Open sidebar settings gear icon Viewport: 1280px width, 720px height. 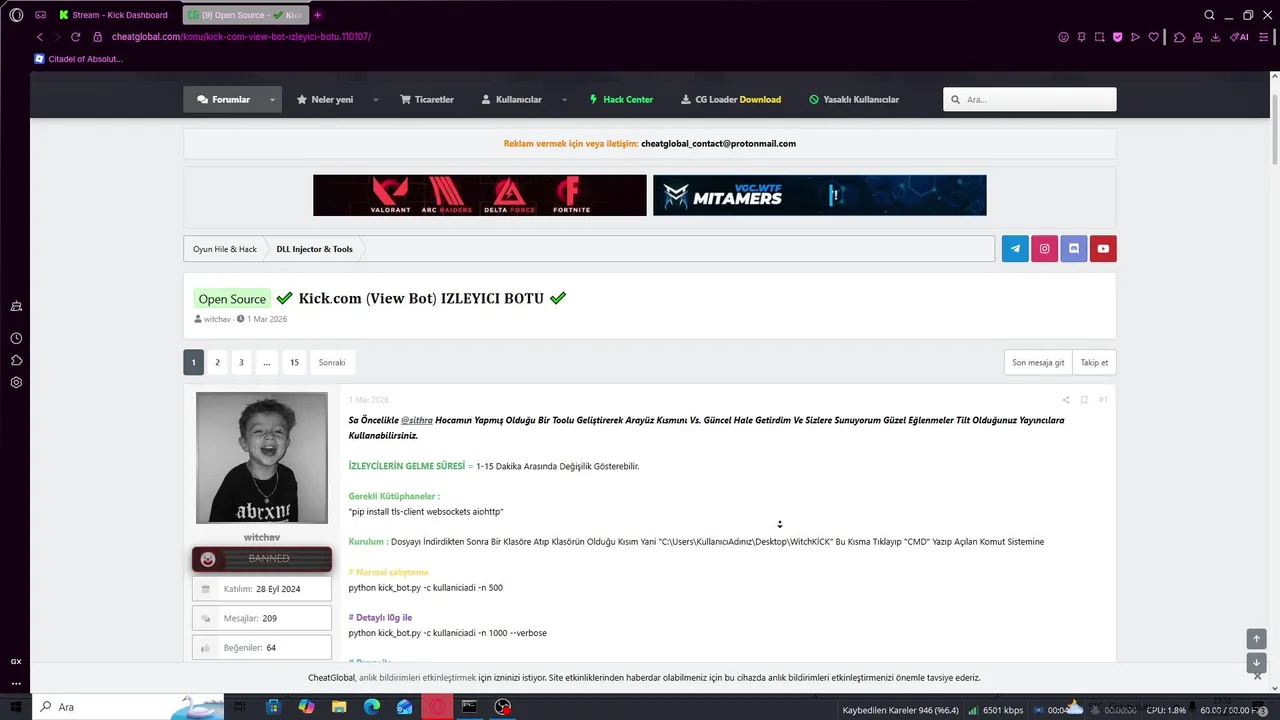(16, 382)
